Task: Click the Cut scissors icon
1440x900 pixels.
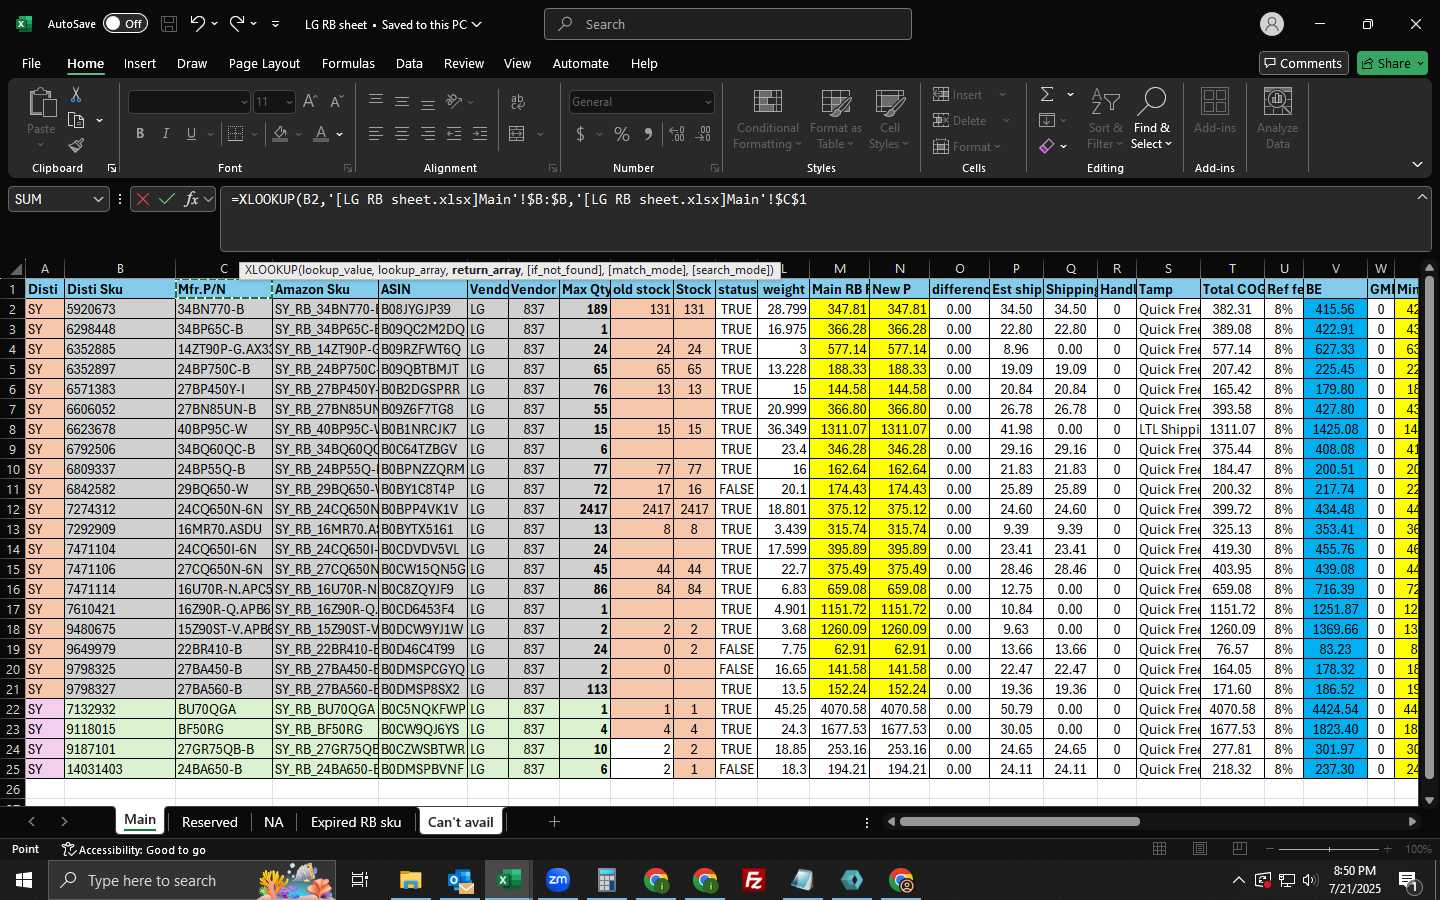Action: [76, 94]
